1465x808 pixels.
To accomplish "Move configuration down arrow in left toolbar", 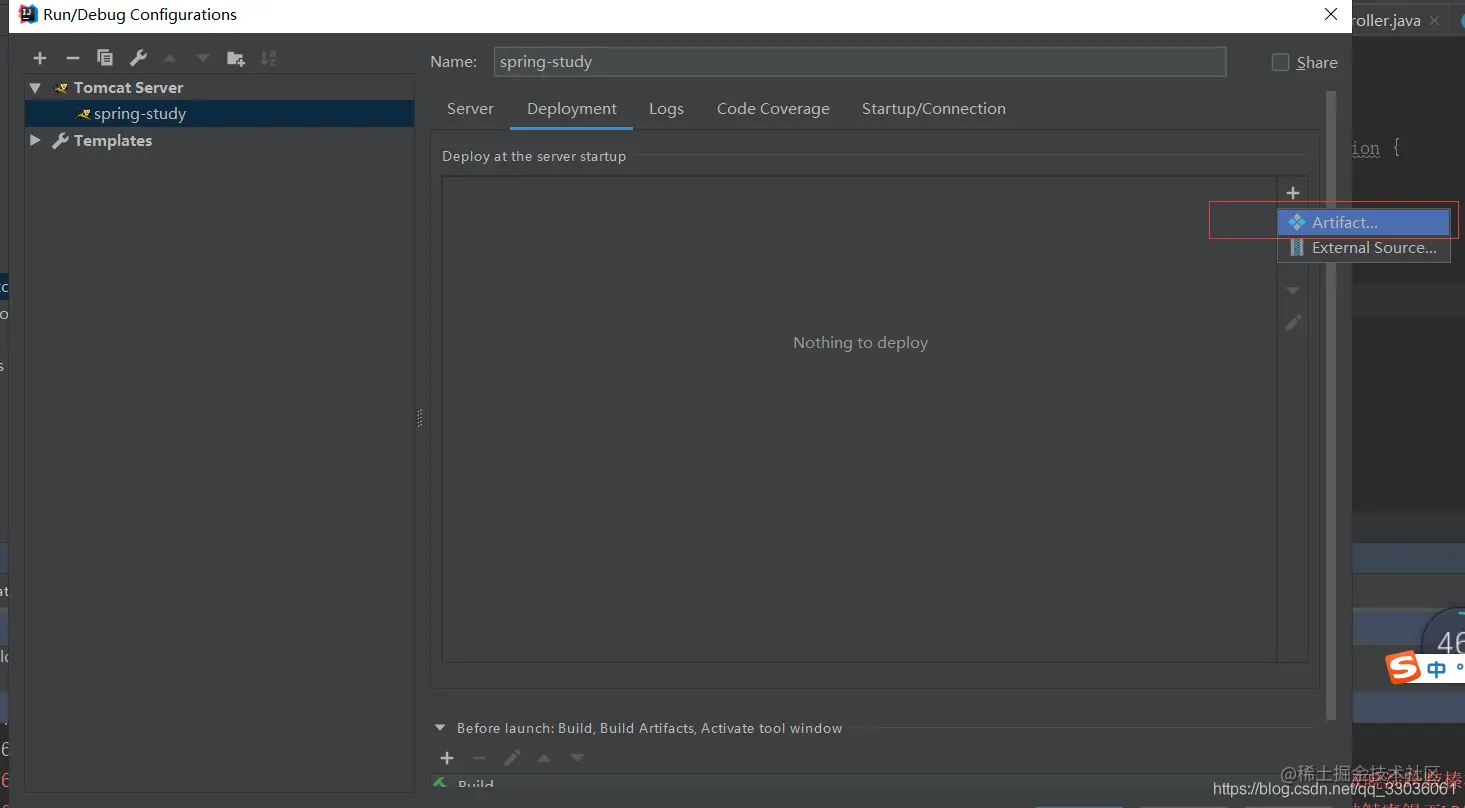I will [203, 59].
